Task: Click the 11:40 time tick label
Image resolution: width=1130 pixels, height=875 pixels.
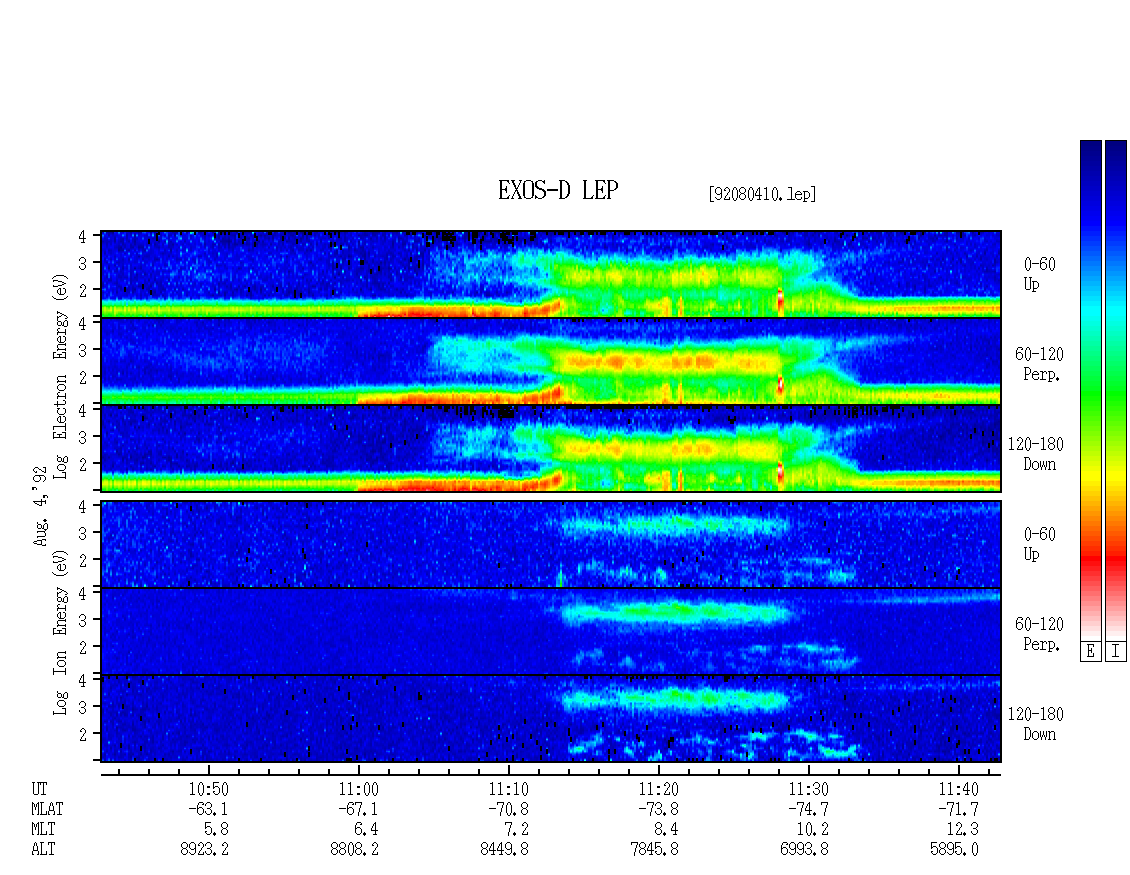Action: 958,789
